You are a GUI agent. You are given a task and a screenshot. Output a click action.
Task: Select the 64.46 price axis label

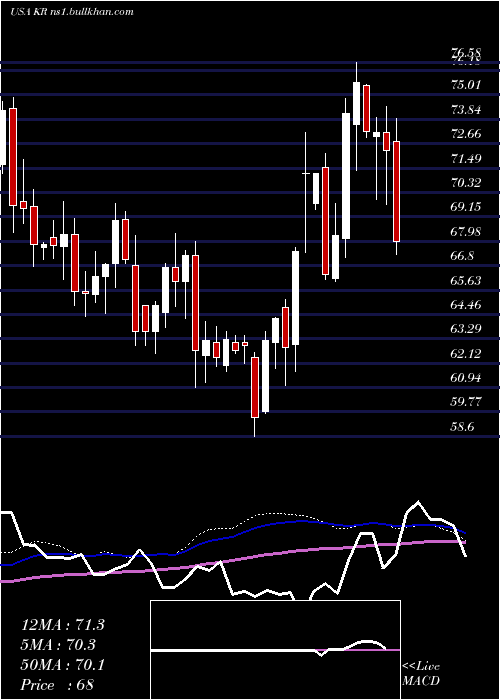[467, 304]
